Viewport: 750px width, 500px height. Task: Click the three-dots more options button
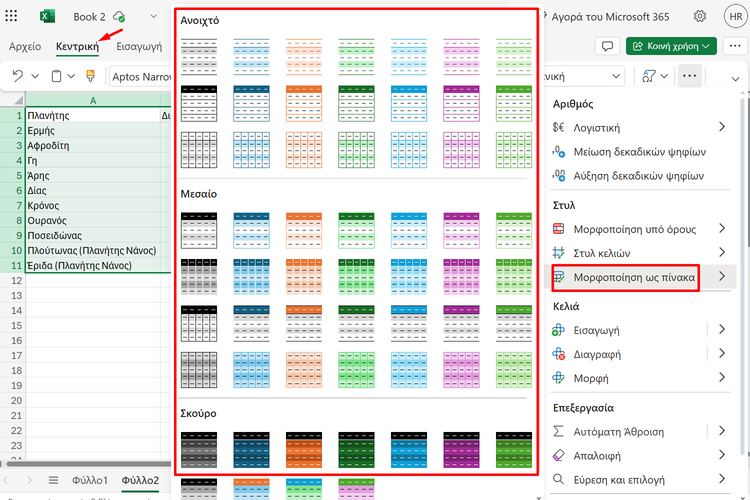coord(689,76)
